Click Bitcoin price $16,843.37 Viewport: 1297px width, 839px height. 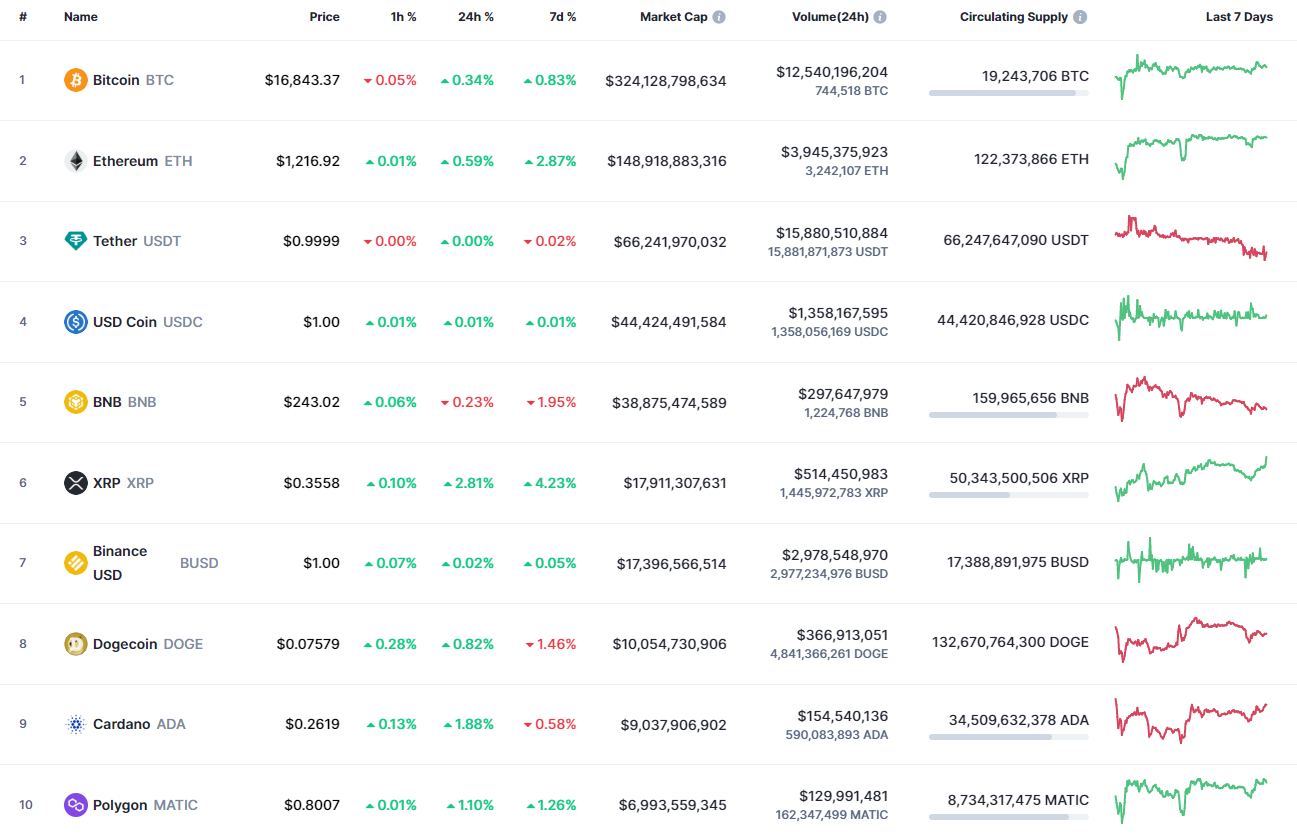click(x=302, y=80)
